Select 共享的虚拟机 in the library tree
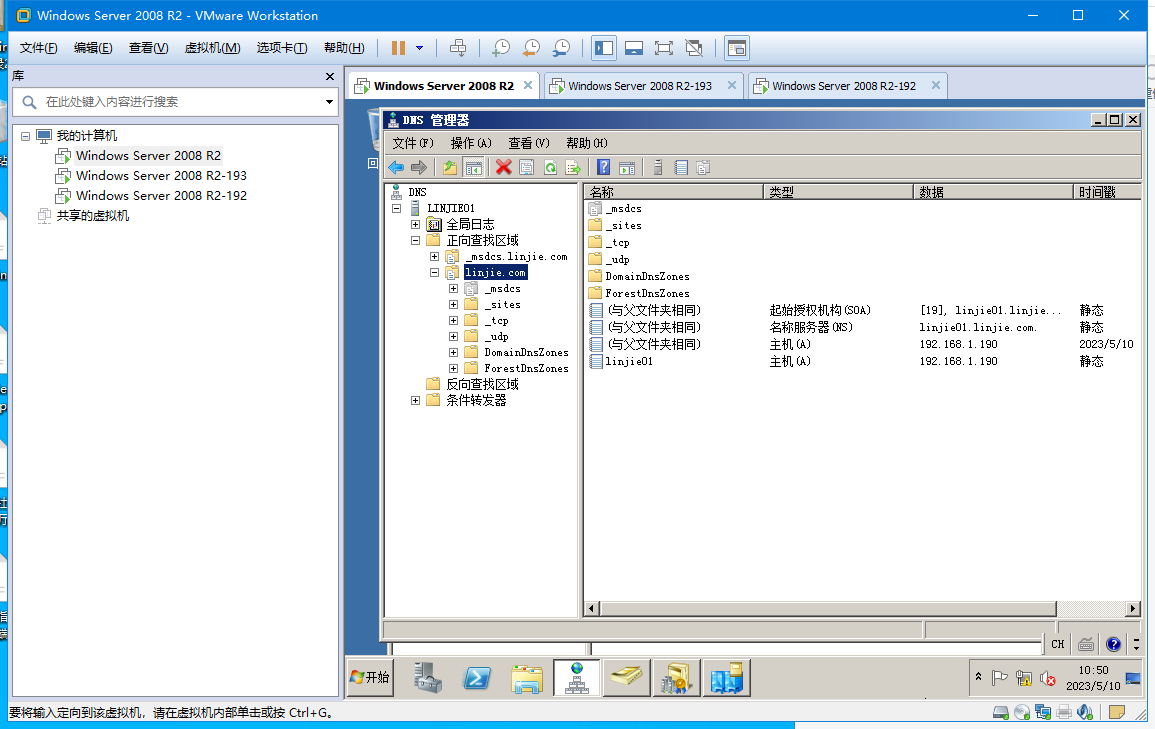1155x729 pixels. pyautogui.click(x=93, y=215)
